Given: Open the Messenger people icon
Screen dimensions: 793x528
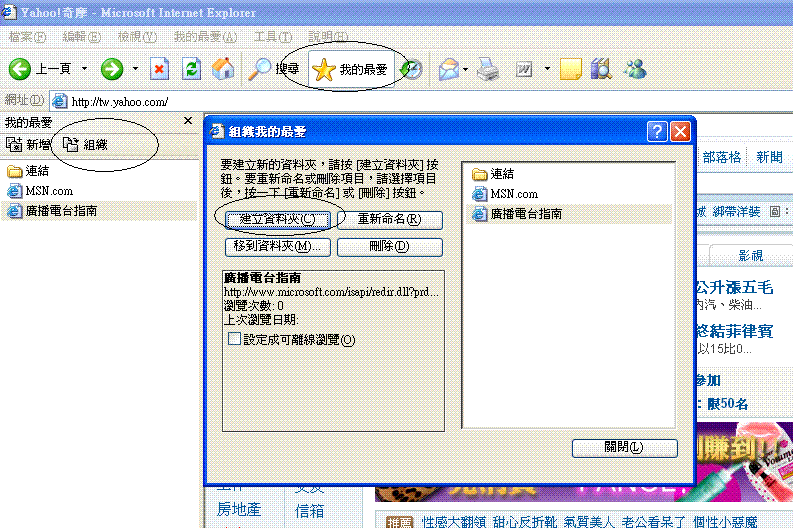Looking at the screenshot, I should pos(634,69).
